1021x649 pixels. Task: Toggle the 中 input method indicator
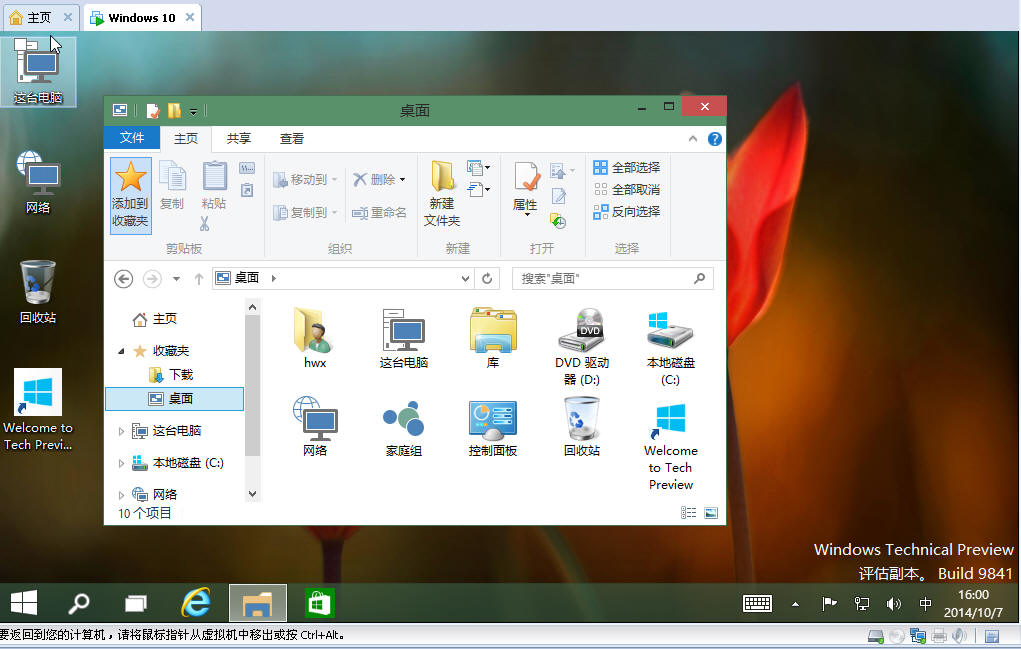click(x=925, y=604)
